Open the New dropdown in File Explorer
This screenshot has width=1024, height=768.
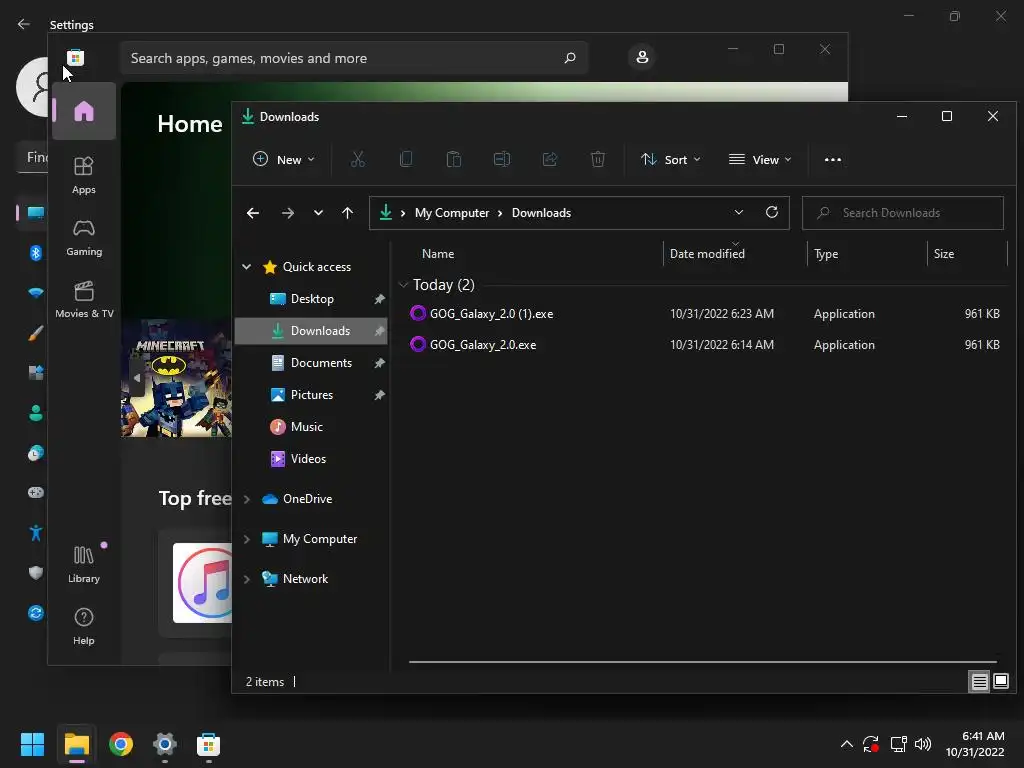tap(283, 159)
